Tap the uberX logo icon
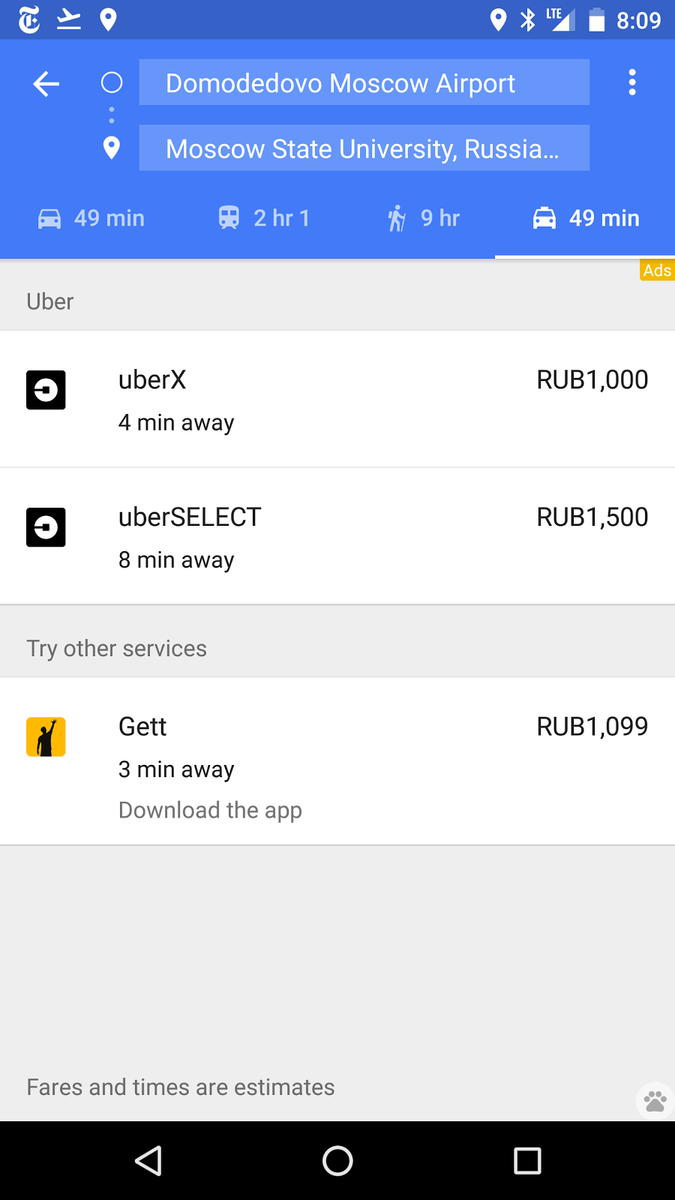The image size is (675, 1200). [46, 390]
